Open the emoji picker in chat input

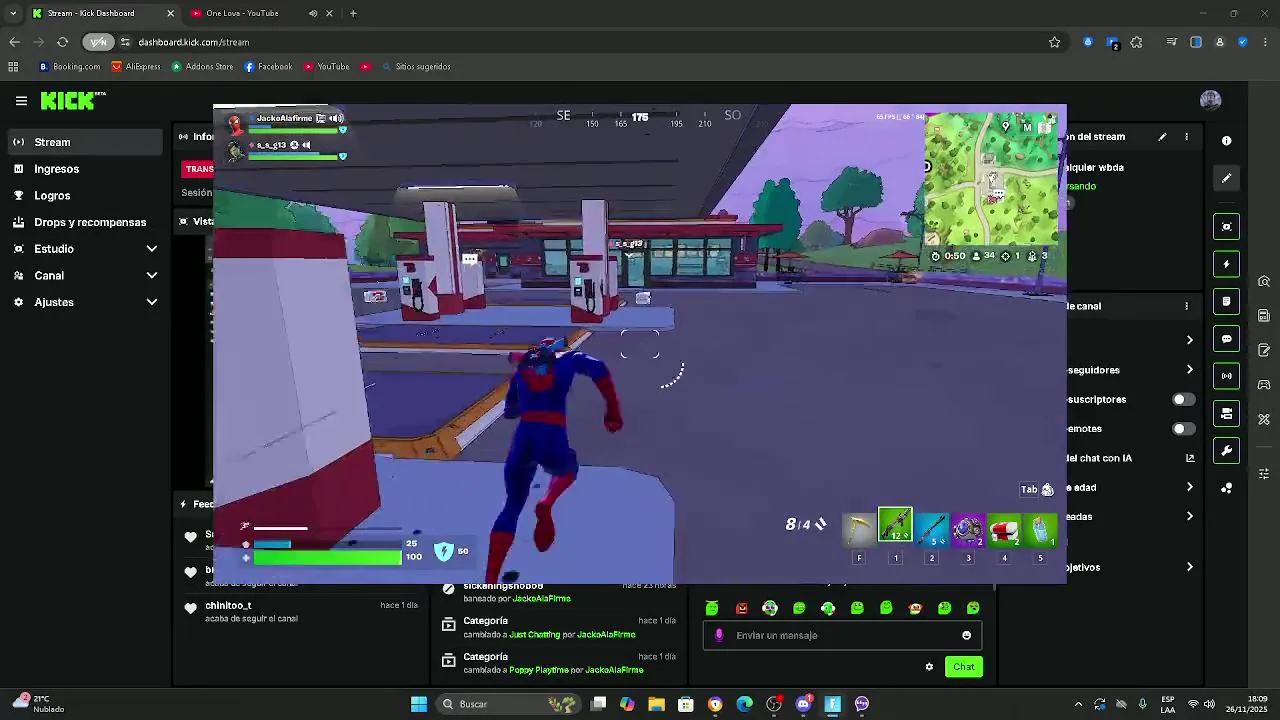(966, 635)
